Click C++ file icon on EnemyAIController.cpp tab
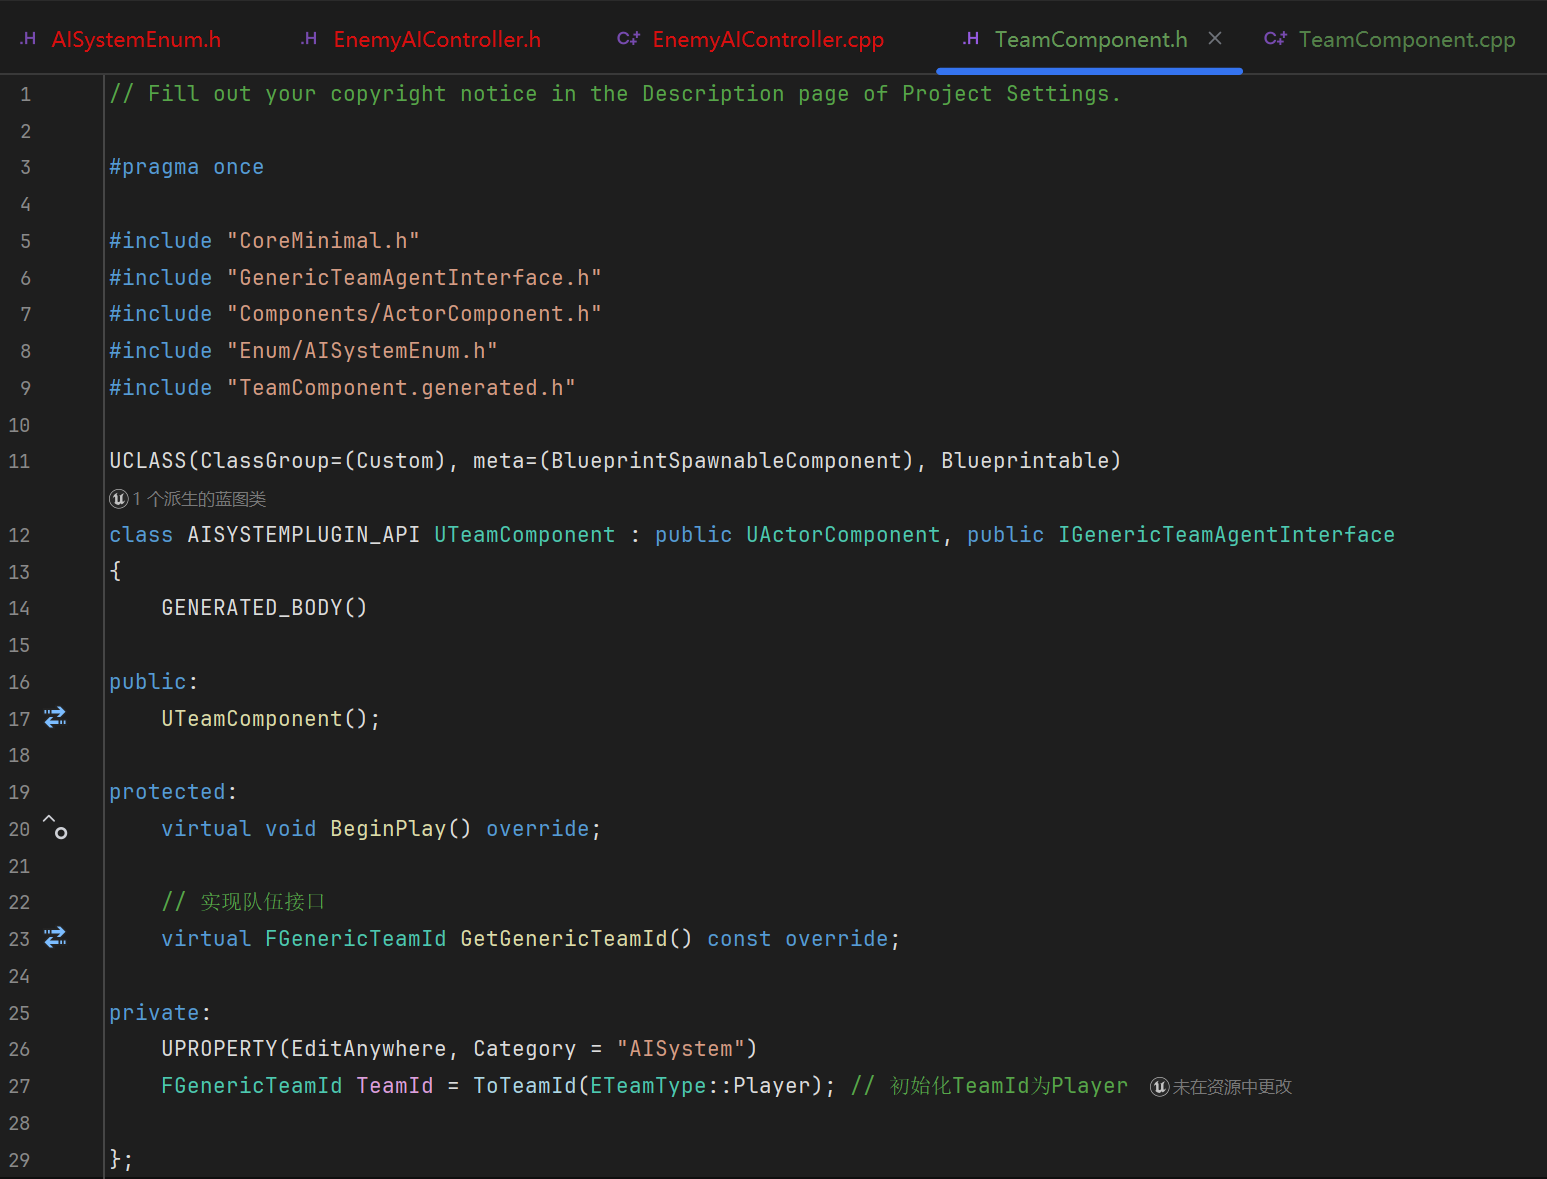This screenshot has width=1547, height=1179. point(628,39)
